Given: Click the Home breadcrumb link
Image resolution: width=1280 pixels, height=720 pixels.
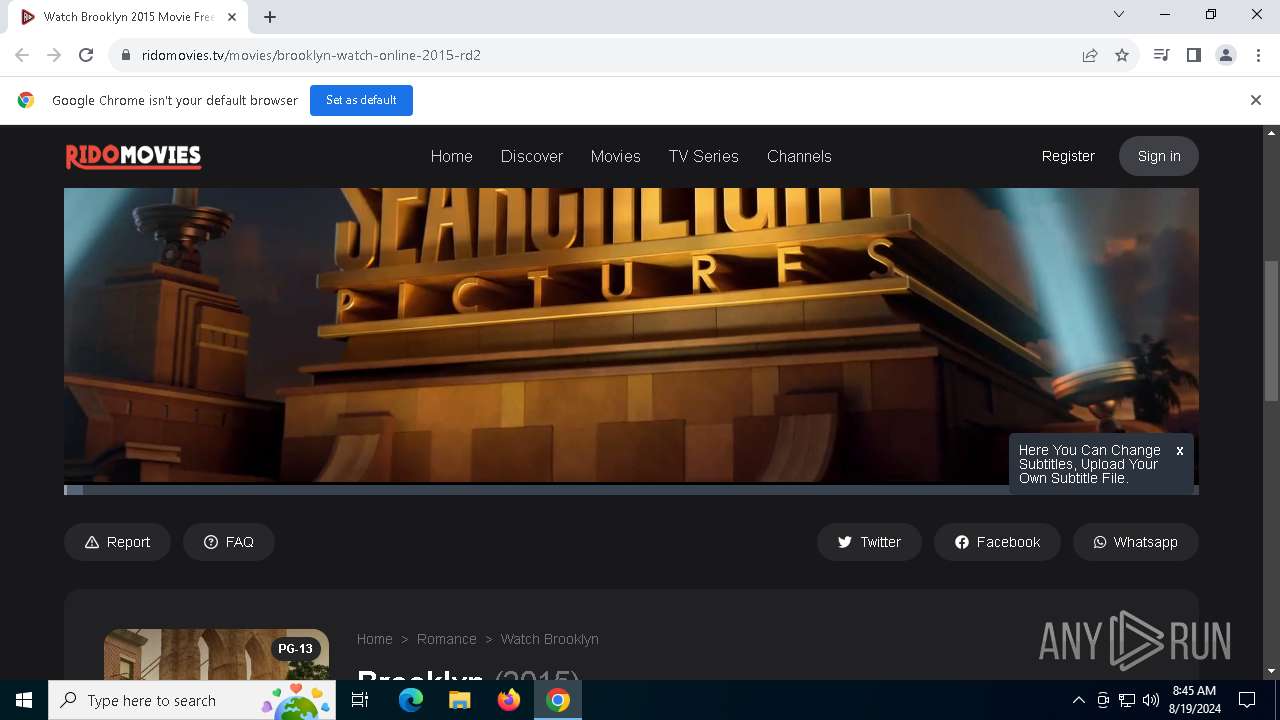Looking at the screenshot, I should click(x=374, y=639).
